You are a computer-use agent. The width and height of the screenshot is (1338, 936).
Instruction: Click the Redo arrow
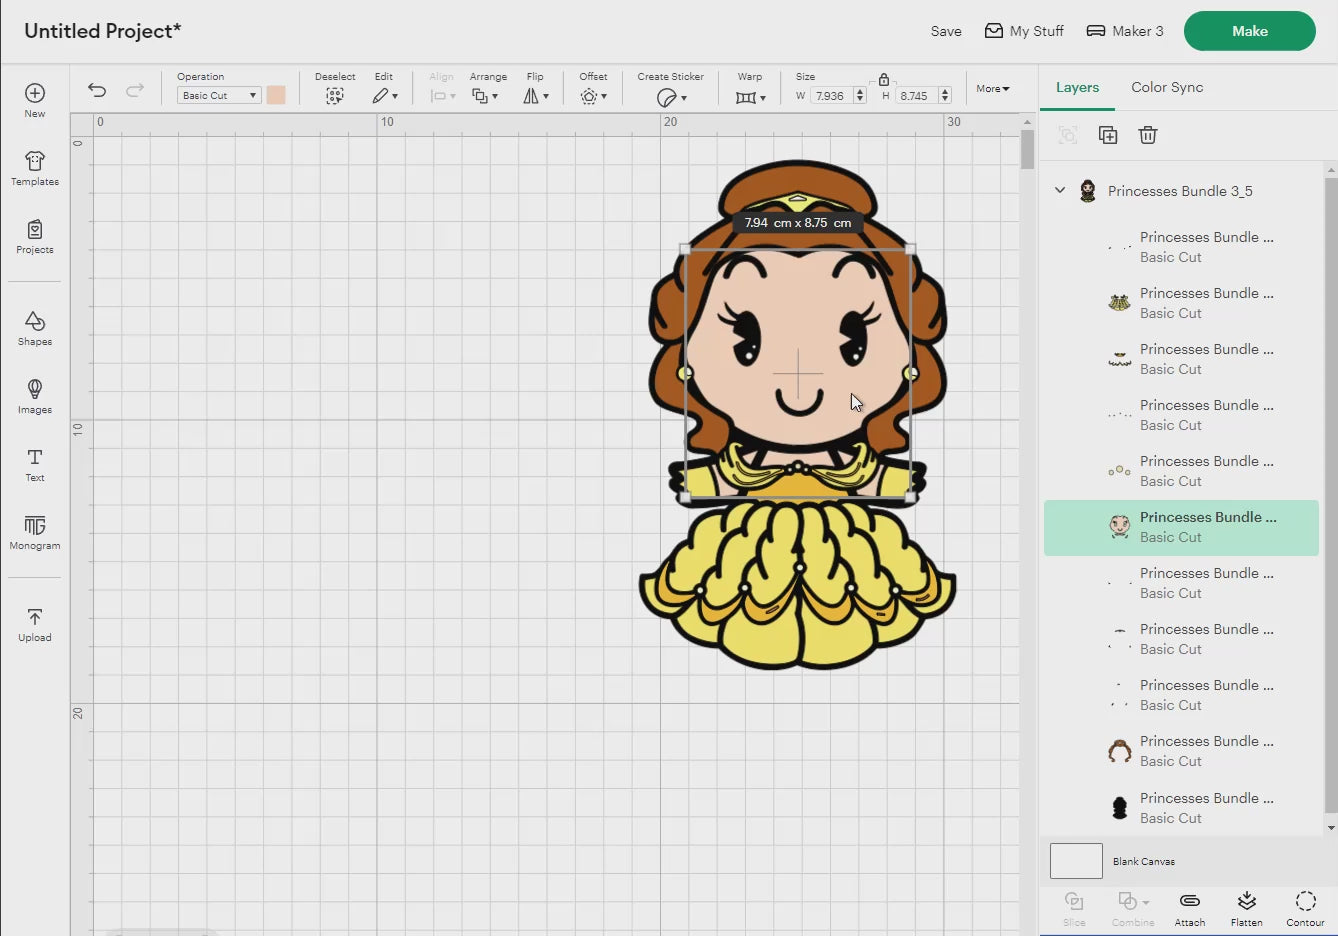coord(135,90)
